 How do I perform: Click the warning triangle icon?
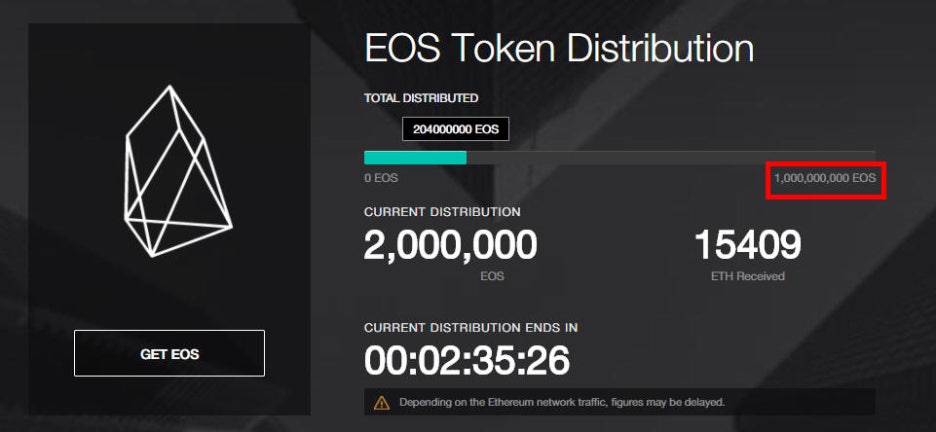pyautogui.click(x=381, y=403)
